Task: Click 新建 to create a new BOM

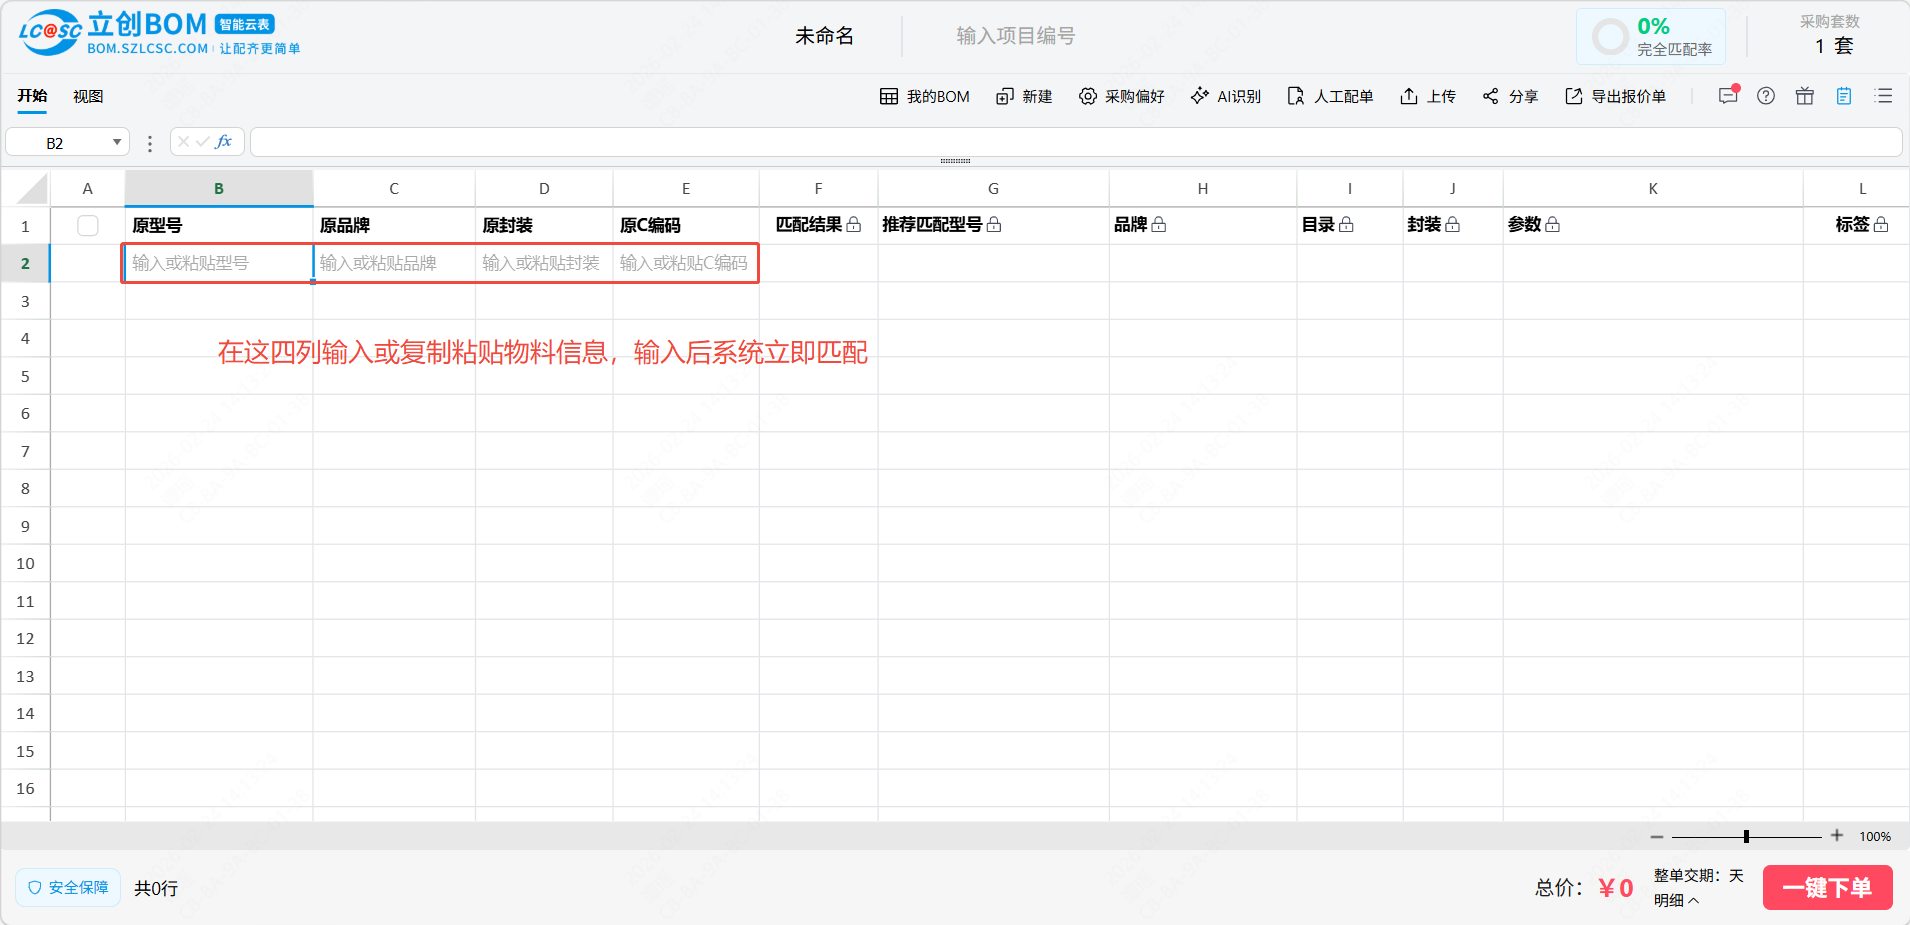Action: 1024,96
